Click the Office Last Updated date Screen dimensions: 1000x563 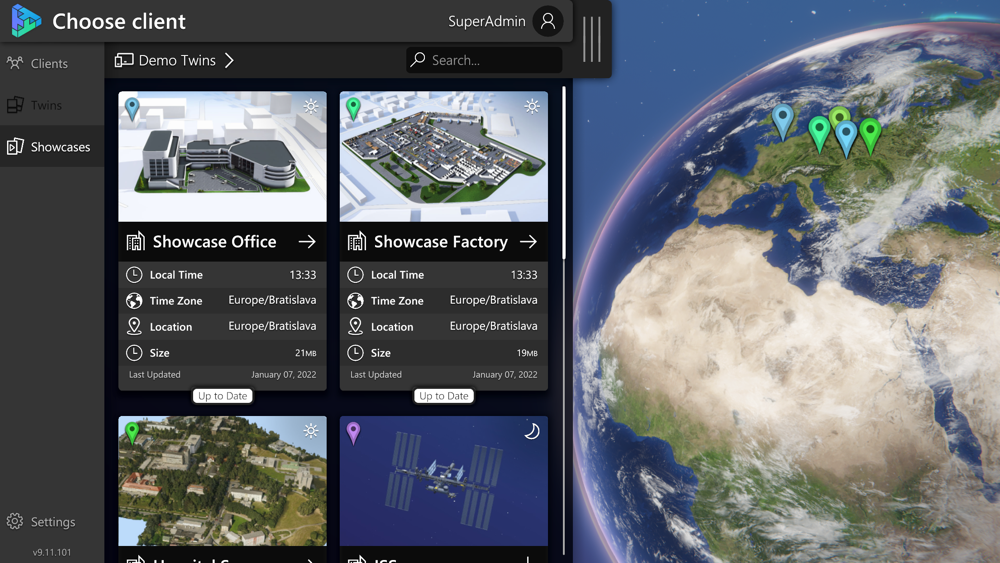pos(284,374)
